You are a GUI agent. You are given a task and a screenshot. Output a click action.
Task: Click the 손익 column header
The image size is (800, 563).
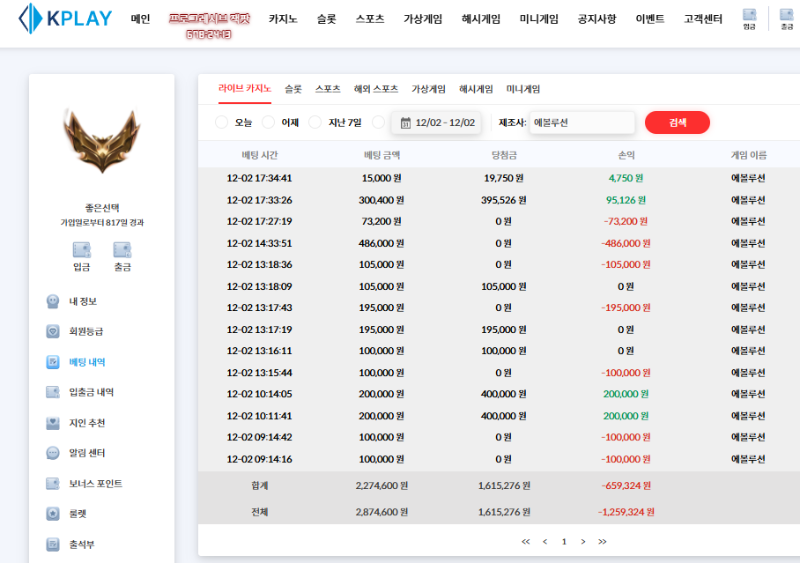[626, 155]
